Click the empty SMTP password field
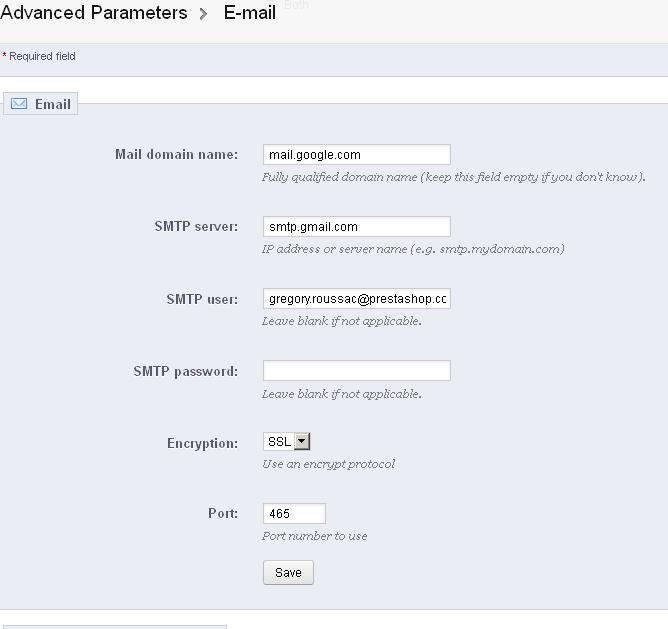 pyautogui.click(x=357, y=370)
